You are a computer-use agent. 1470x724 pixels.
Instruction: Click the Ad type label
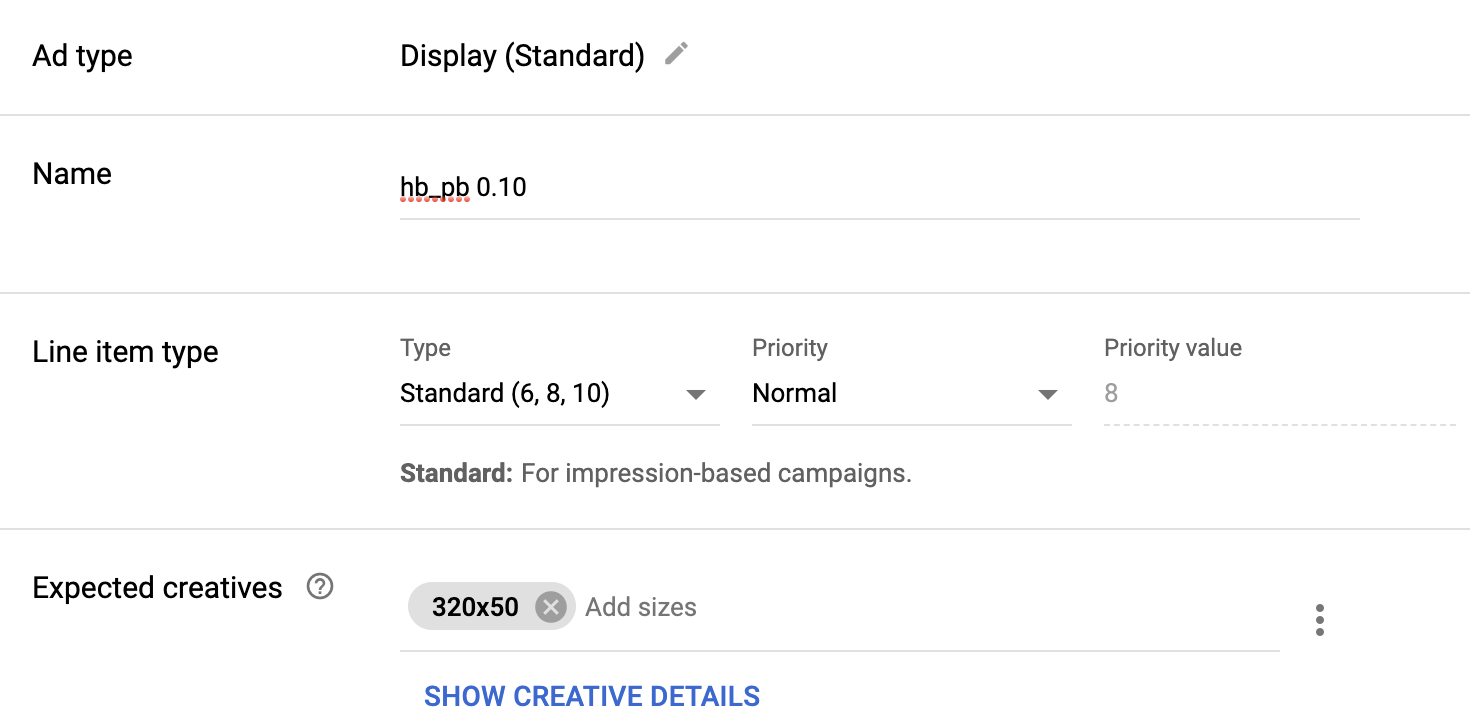82,56
